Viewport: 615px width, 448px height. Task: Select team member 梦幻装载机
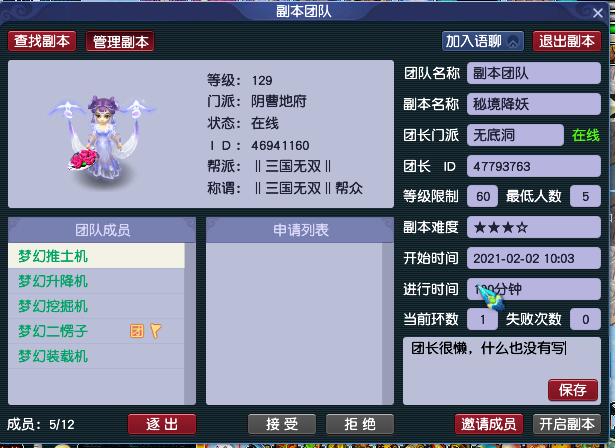96,356
